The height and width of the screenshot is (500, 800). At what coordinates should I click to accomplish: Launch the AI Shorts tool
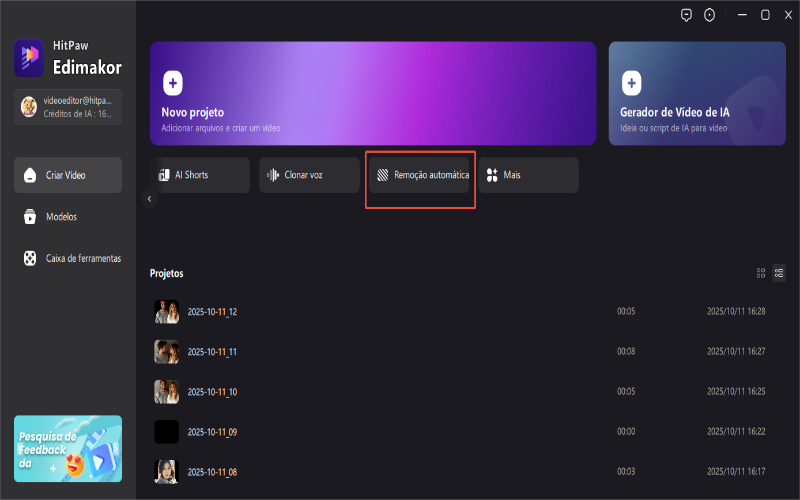pyautogui.click(x=200, y=175)
